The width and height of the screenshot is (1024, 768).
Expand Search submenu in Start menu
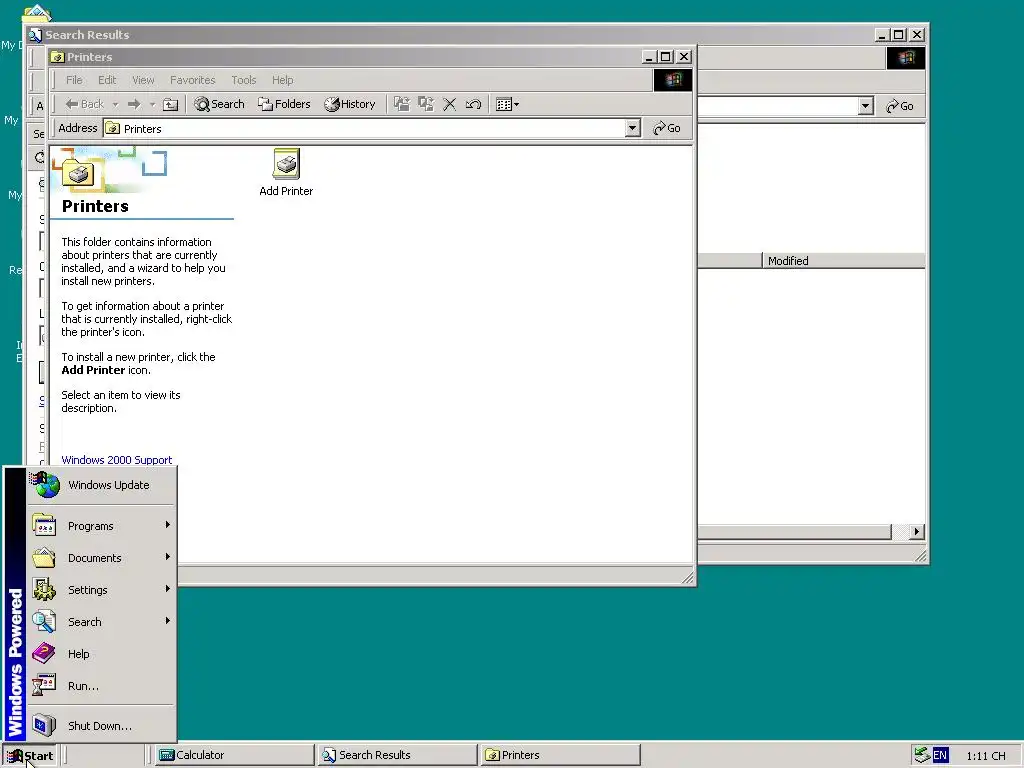point(101,622)
